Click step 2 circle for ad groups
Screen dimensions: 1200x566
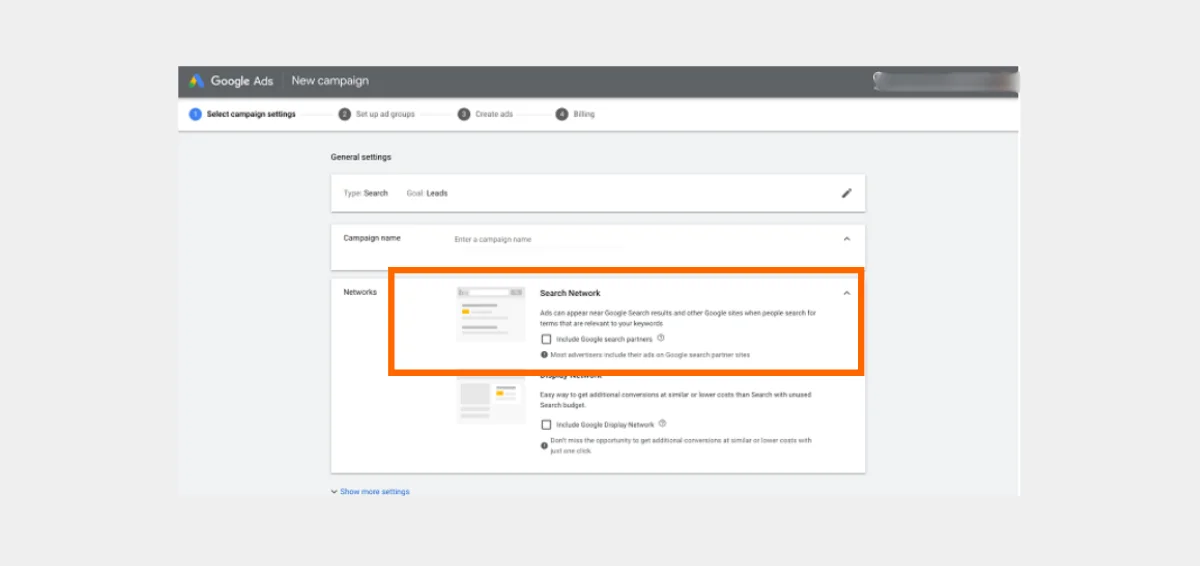345,114
